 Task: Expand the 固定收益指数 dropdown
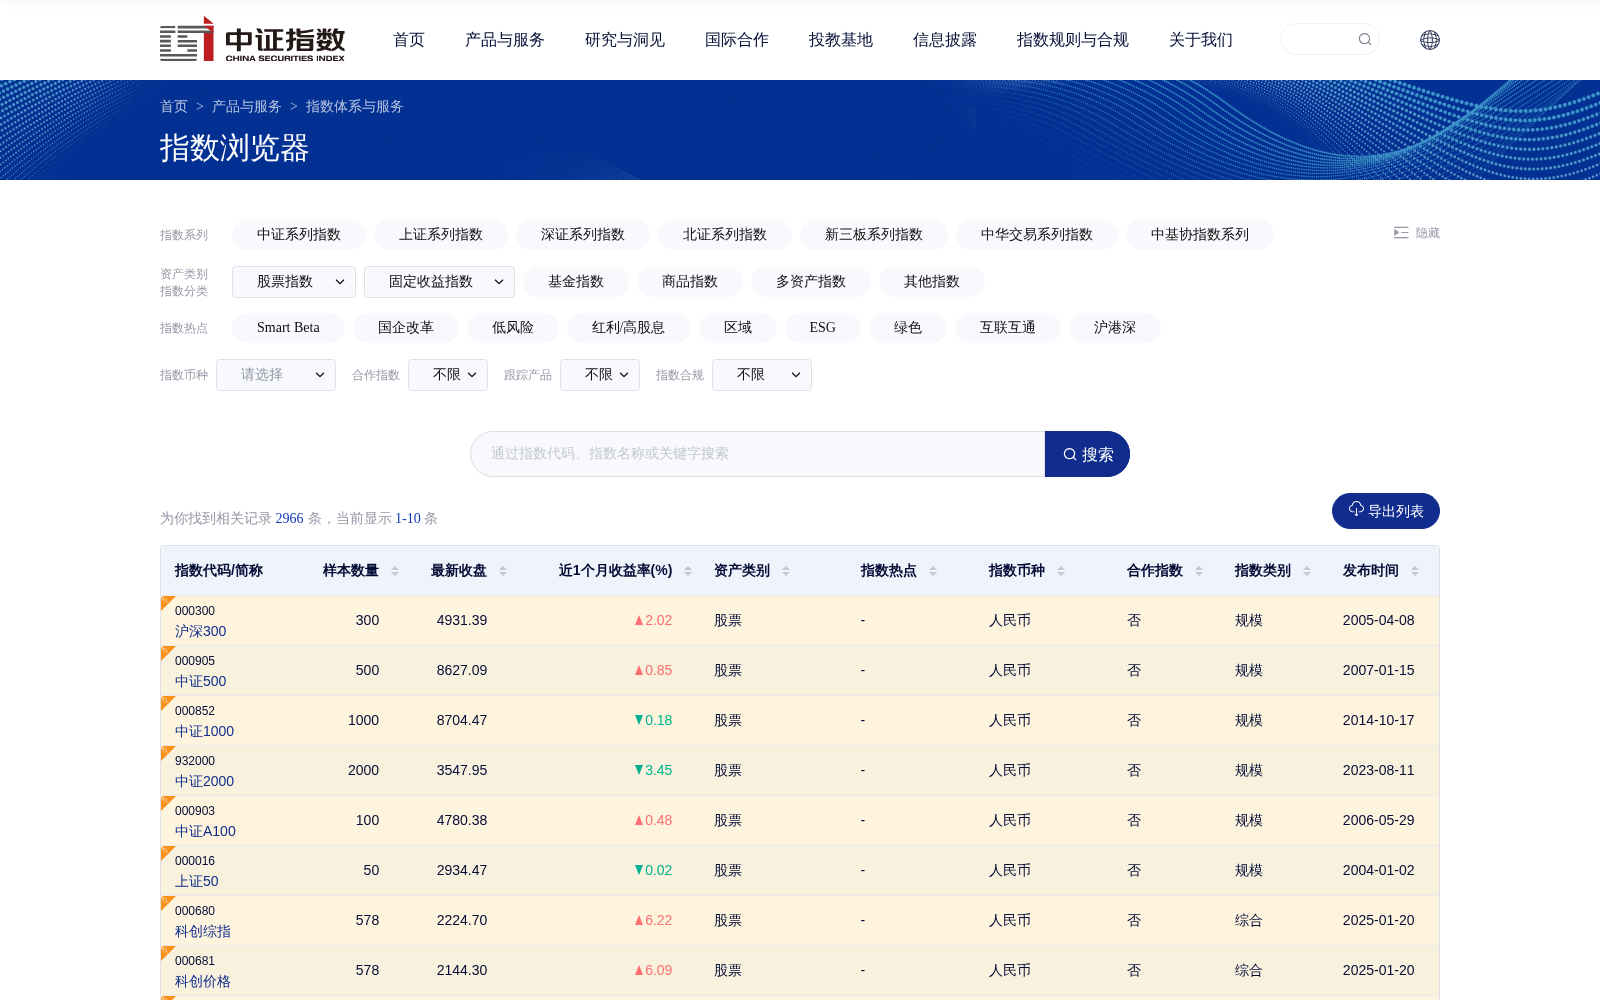[439, 282]
